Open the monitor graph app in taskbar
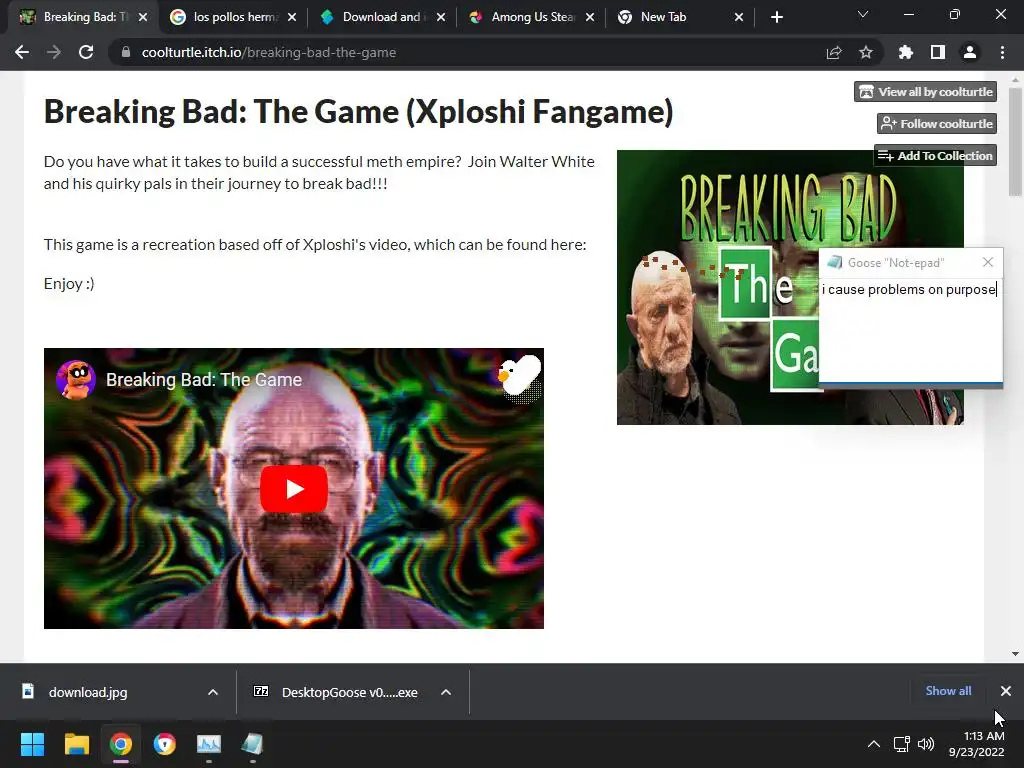The height and width of the screenshot is (768, 1024). point(209,744)
